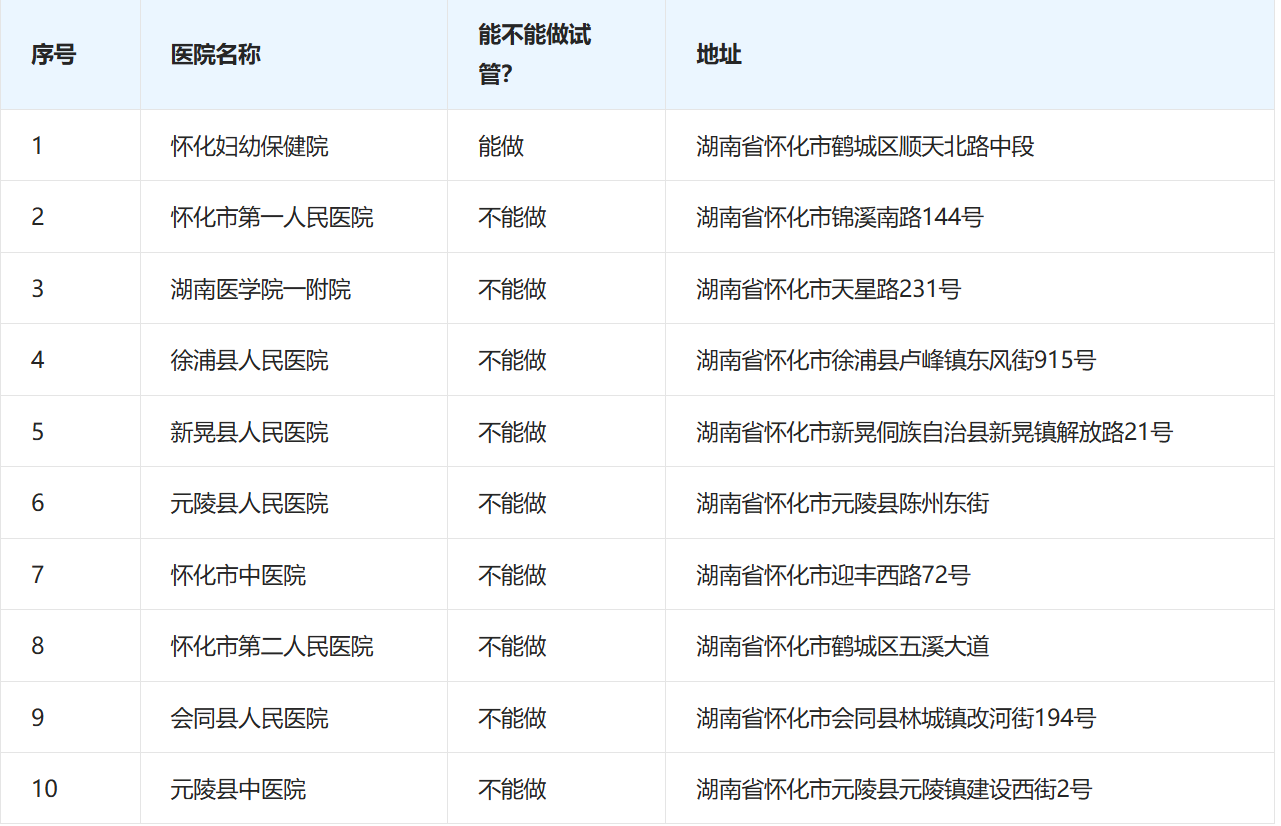Click serial number 2 in 怀化市第一人民医院 row
This screenshot has height=826, width=1281.
click(38, 217)
